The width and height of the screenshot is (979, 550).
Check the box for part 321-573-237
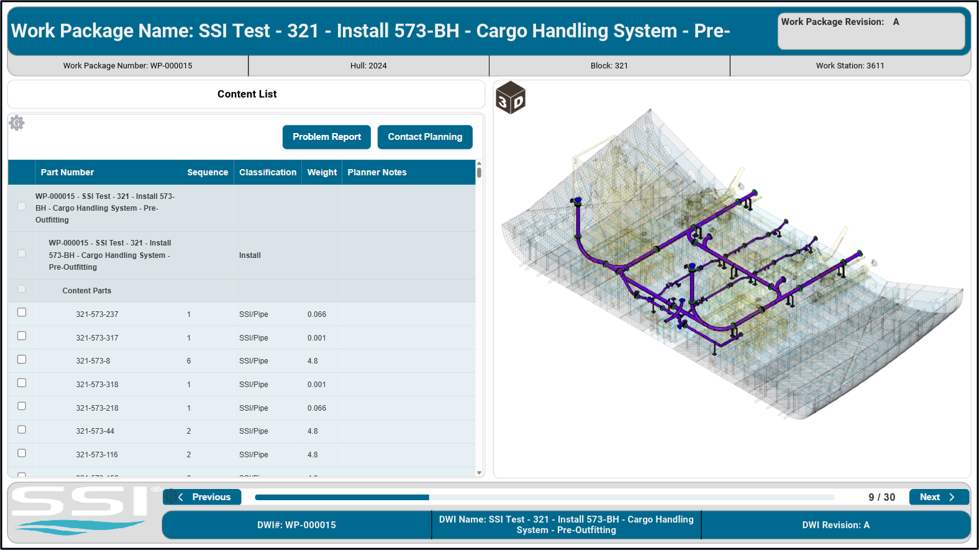22,312
